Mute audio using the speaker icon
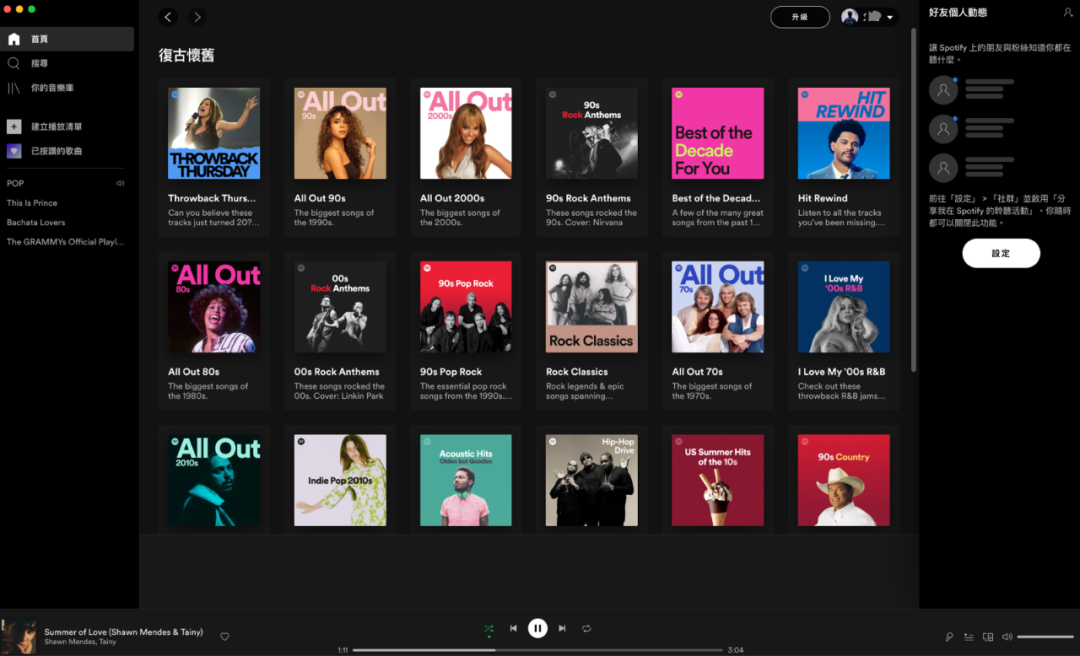This screenshot has width=1080, height=656. pos(1007,637)
